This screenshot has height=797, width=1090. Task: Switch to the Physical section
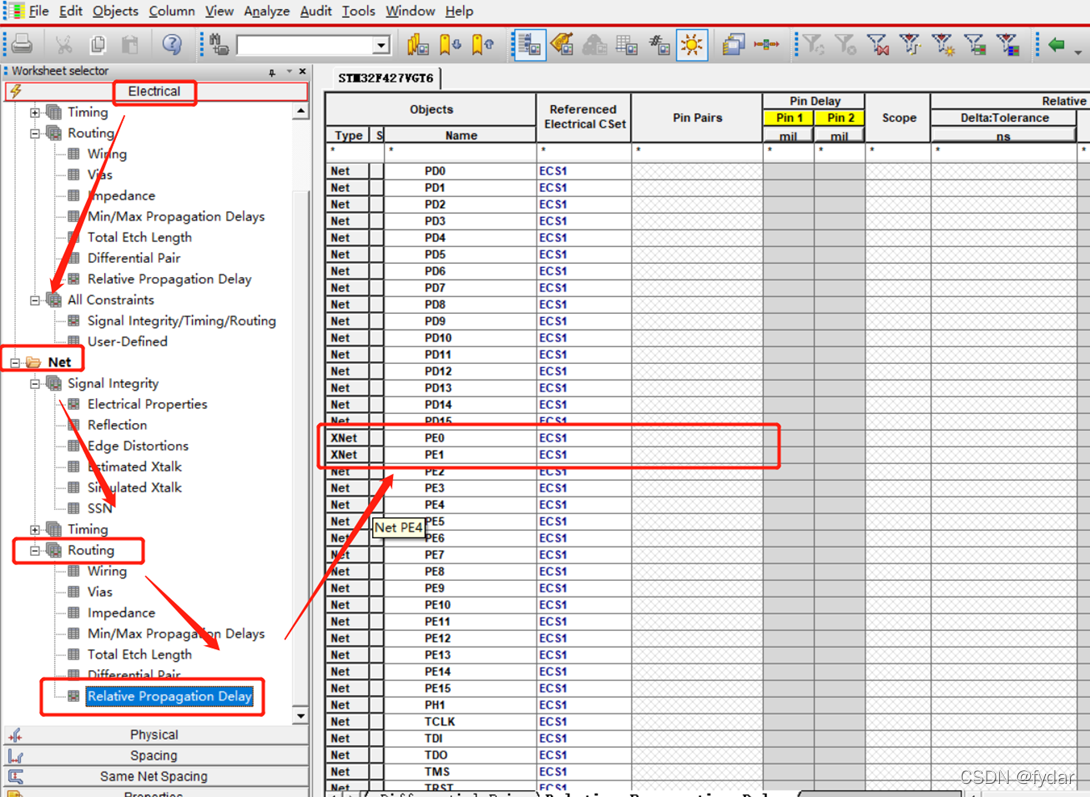point(156,734)
